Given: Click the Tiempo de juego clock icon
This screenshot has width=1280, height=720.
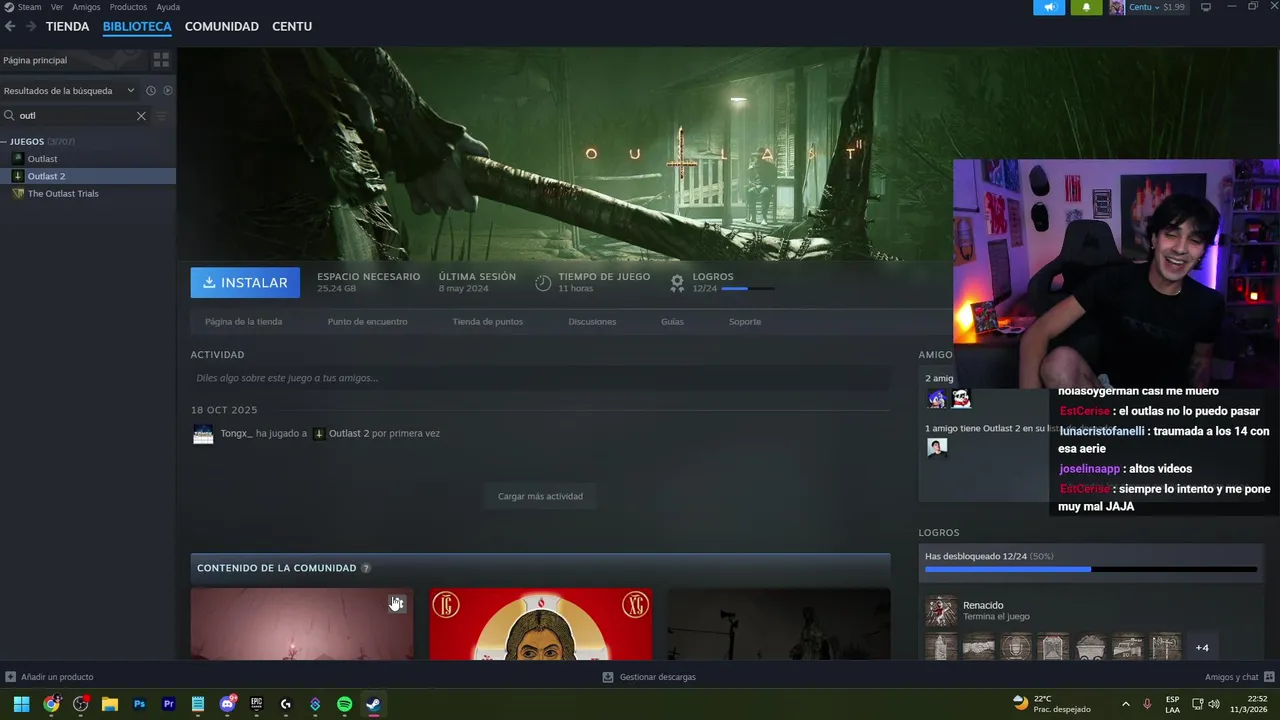Looking at the screenshot, I should pos(543,282).
